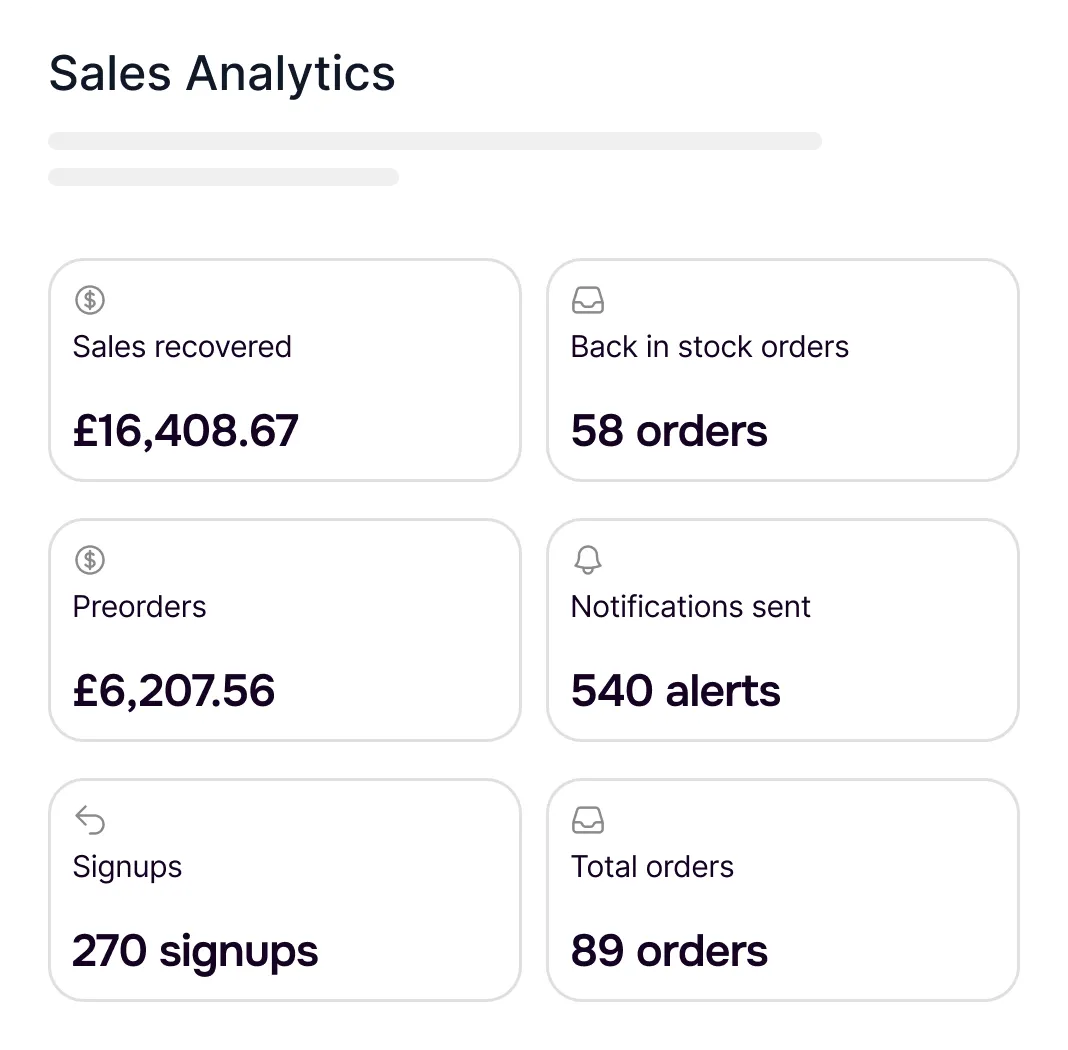Click the inbox icon above Back in stock orders
1068x1050 pixels.
pyautogui.click(x=588, y=300)
